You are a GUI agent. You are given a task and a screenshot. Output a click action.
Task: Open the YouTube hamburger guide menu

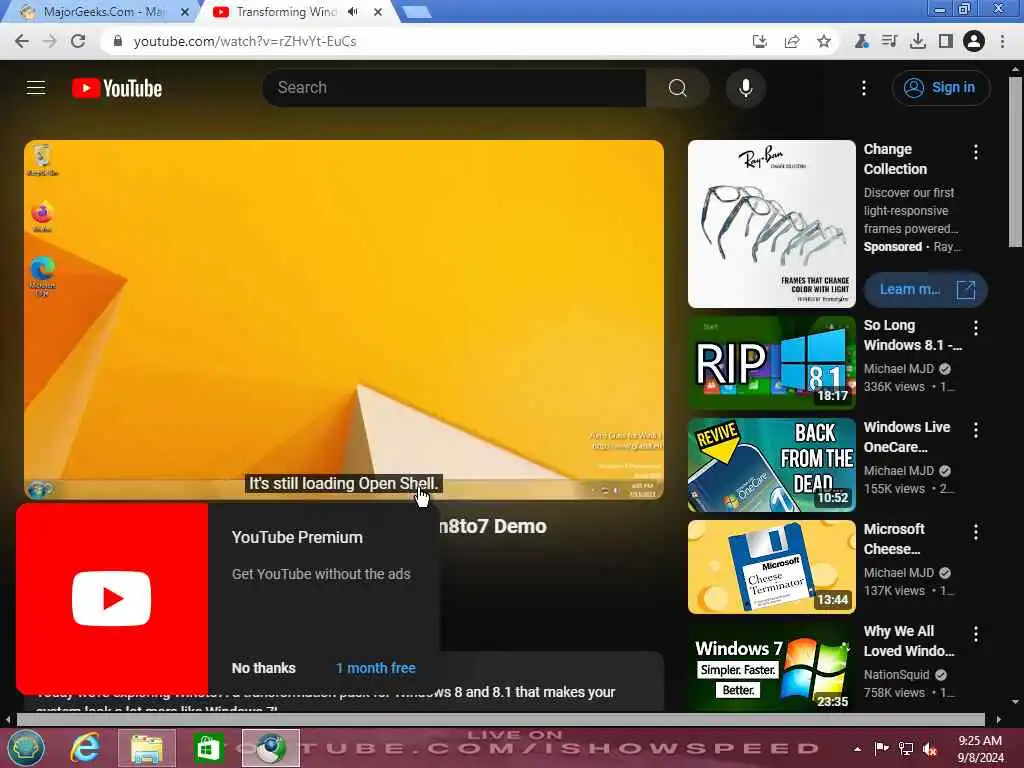(36, 88)
